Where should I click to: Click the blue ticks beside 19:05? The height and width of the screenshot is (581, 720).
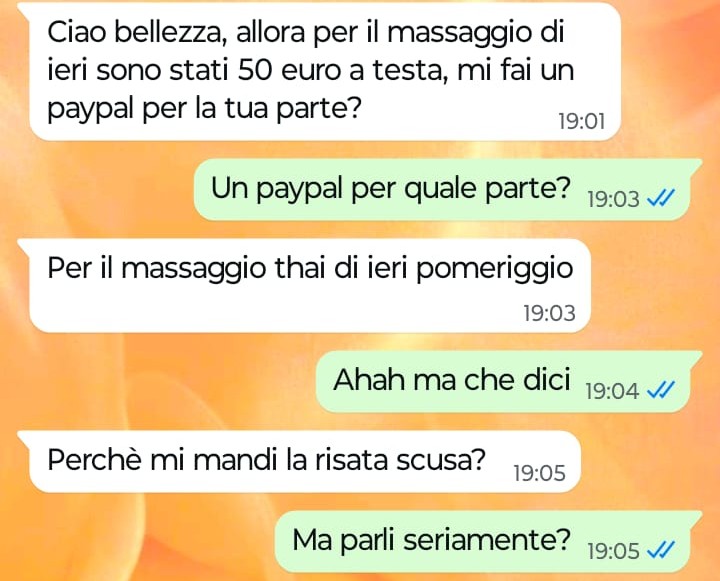coord(661,550)
